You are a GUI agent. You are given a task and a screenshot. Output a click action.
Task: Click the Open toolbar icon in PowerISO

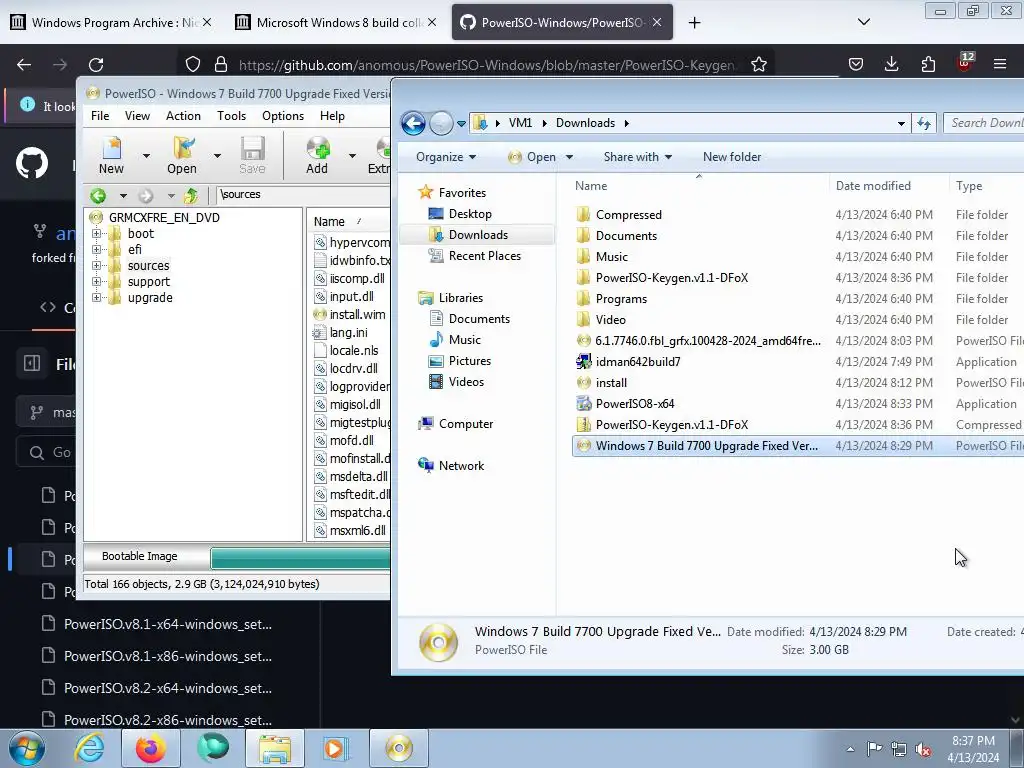coord(182,155)
